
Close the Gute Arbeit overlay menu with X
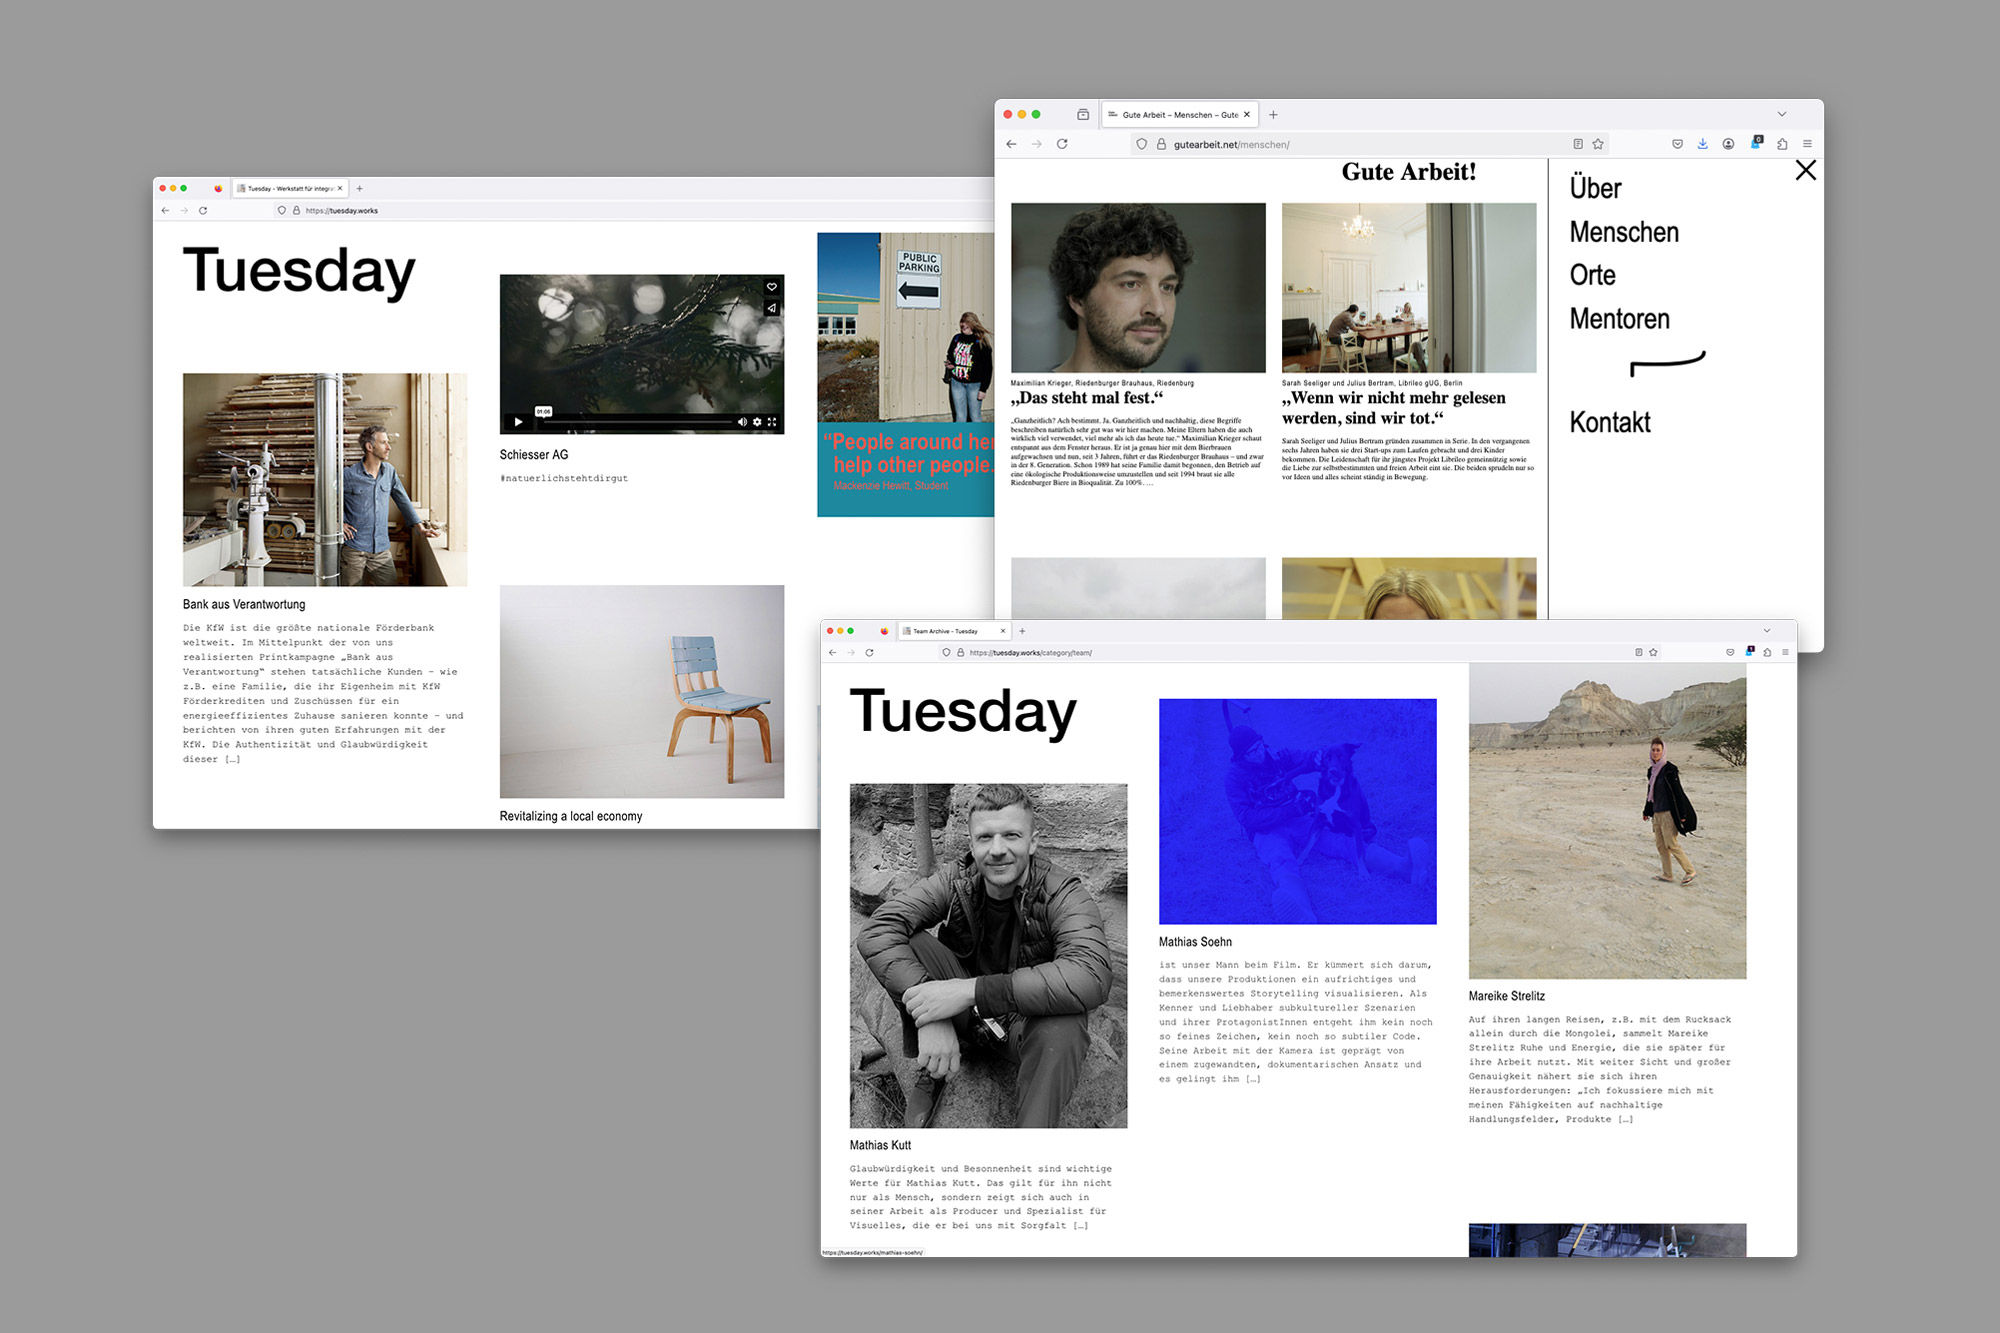(x=1805, y=170)
